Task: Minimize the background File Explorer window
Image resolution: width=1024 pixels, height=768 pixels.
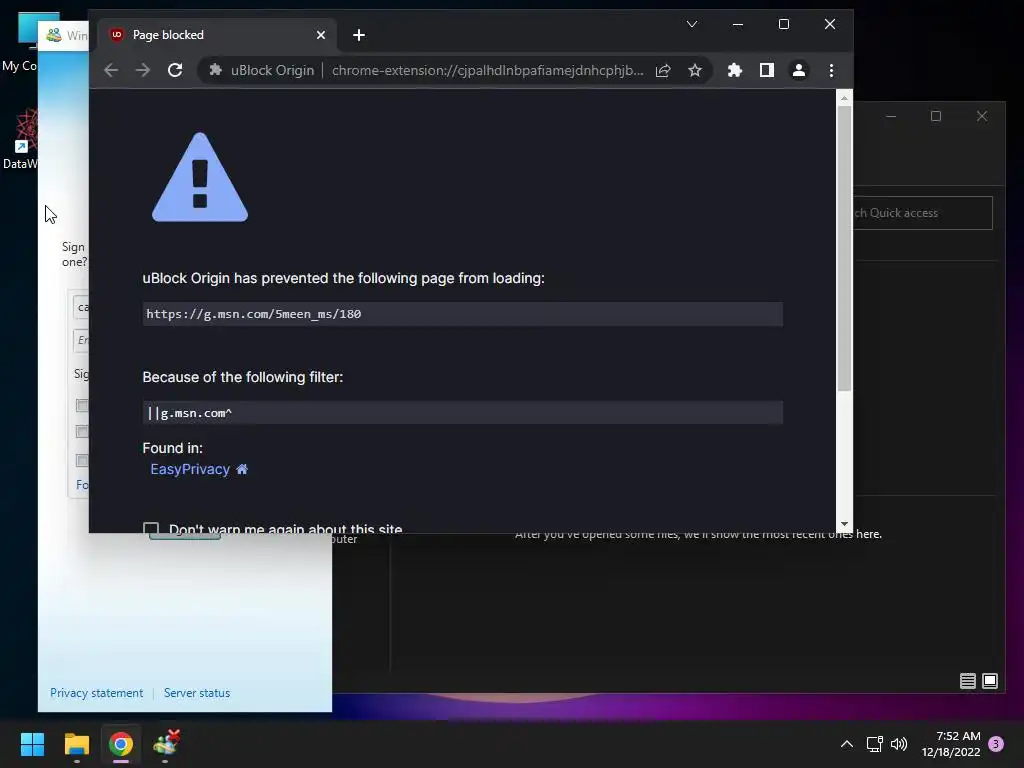Action: pos(891,116)
